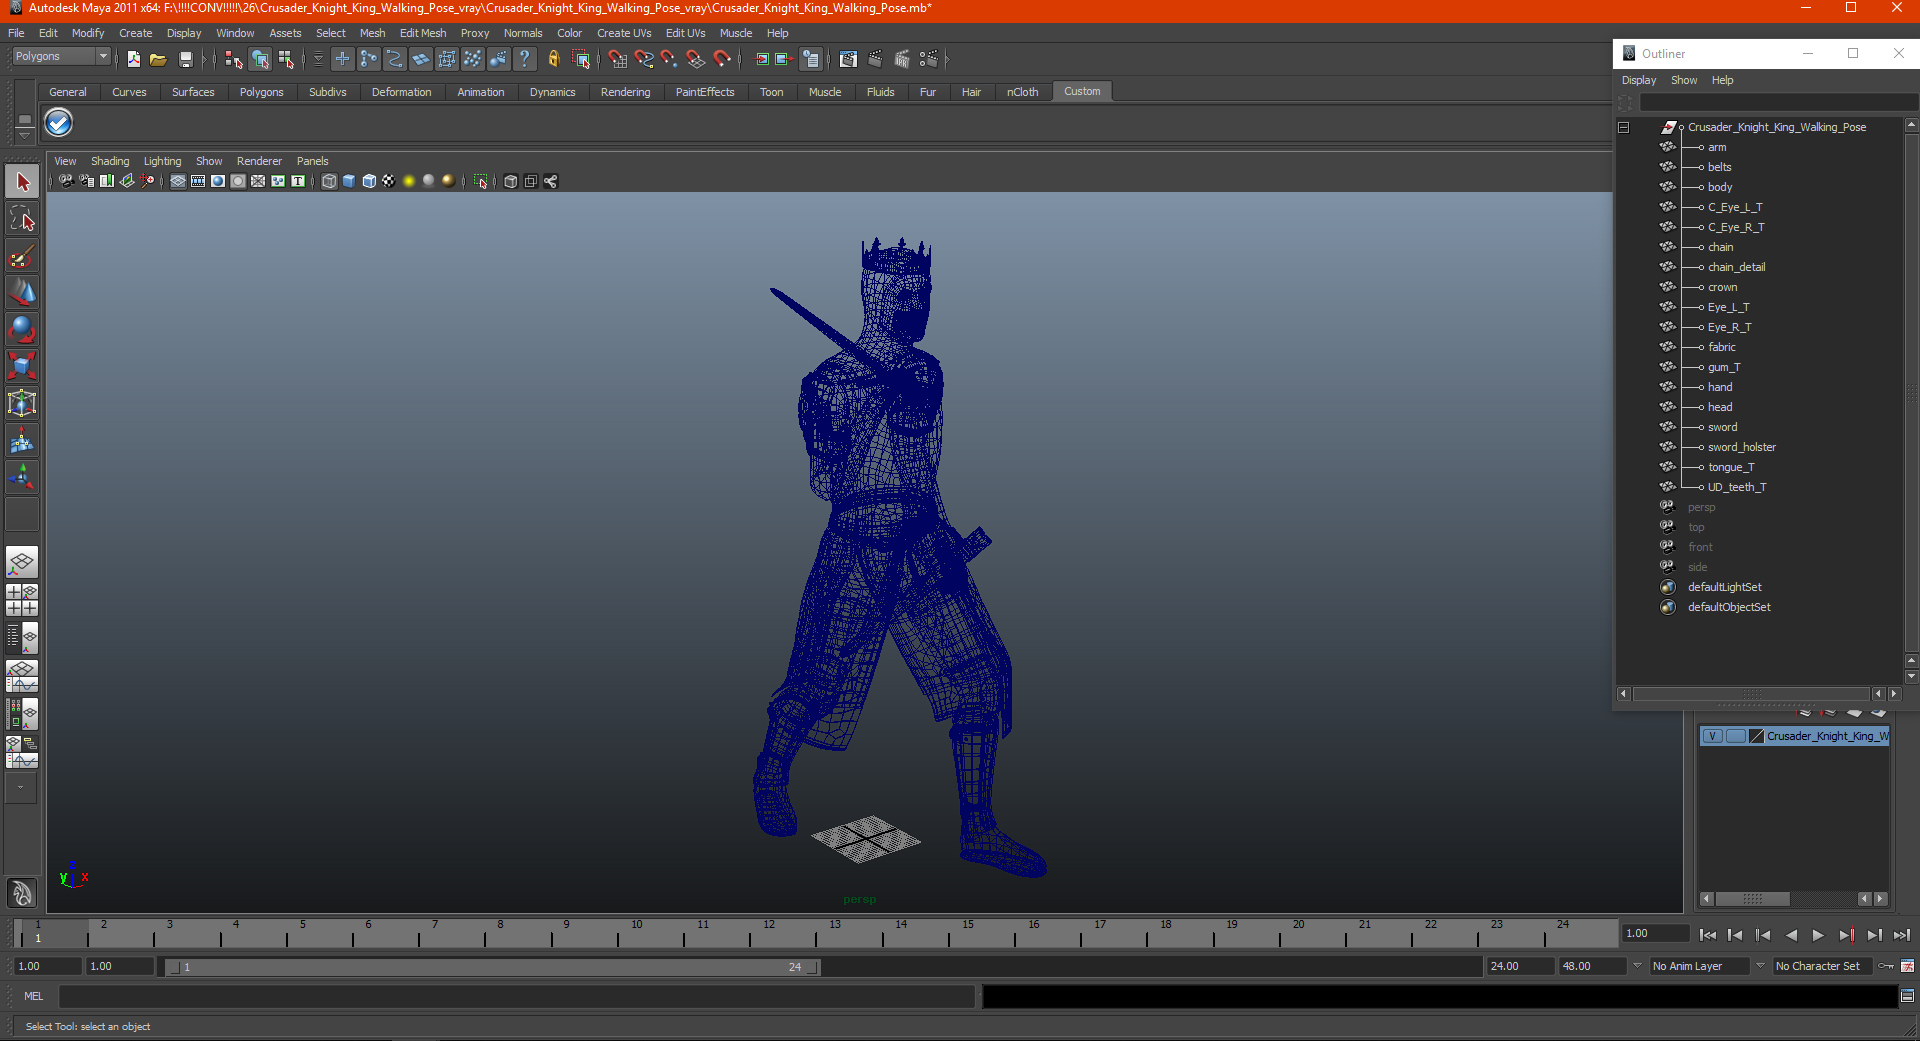Click the blue checkmark shelf icon
The image size is (1920, 1041).
click(x=59, y=123)
